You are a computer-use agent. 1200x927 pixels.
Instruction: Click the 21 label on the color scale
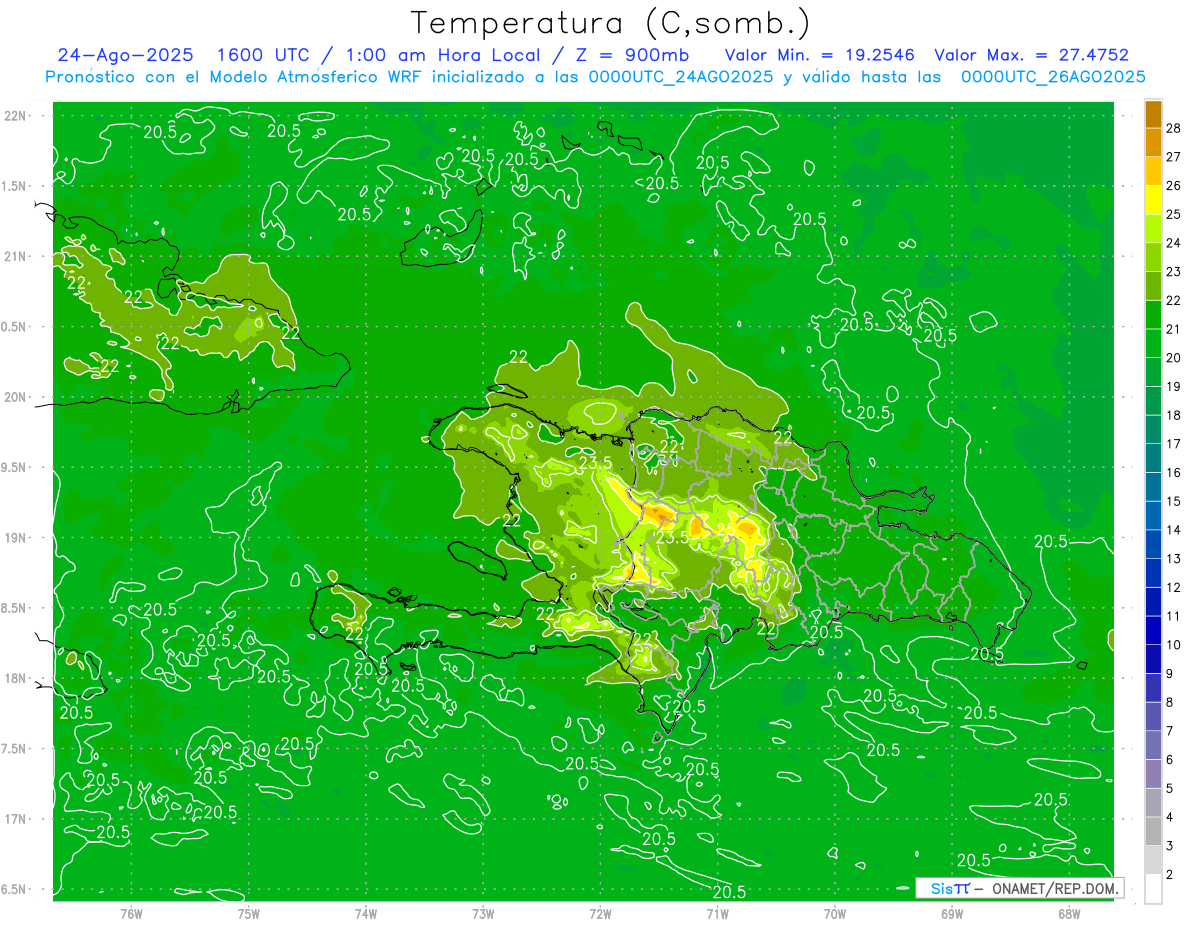tap(1174, 329)
